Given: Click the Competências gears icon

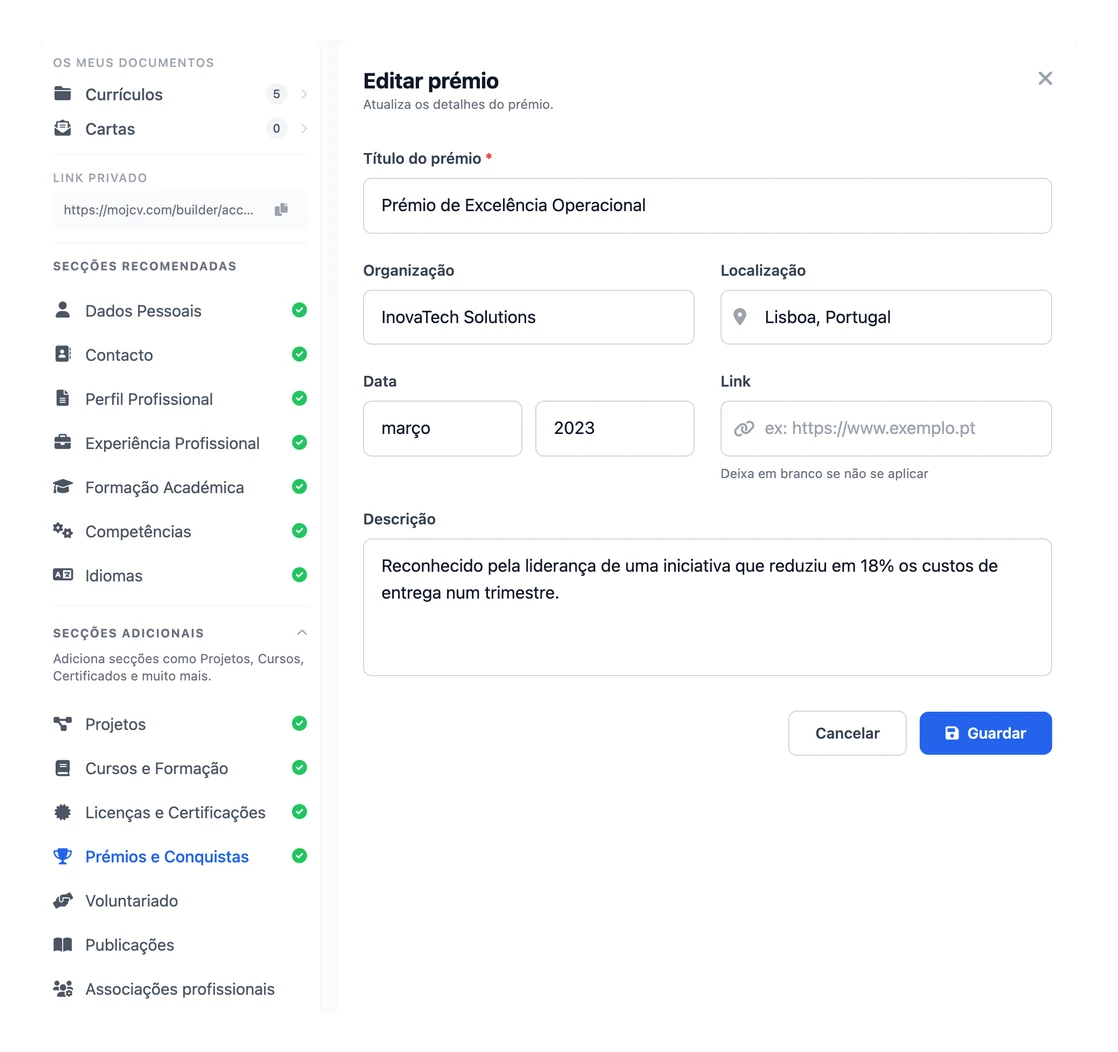Looking at the screenshot, I should (x=63, y=531).
